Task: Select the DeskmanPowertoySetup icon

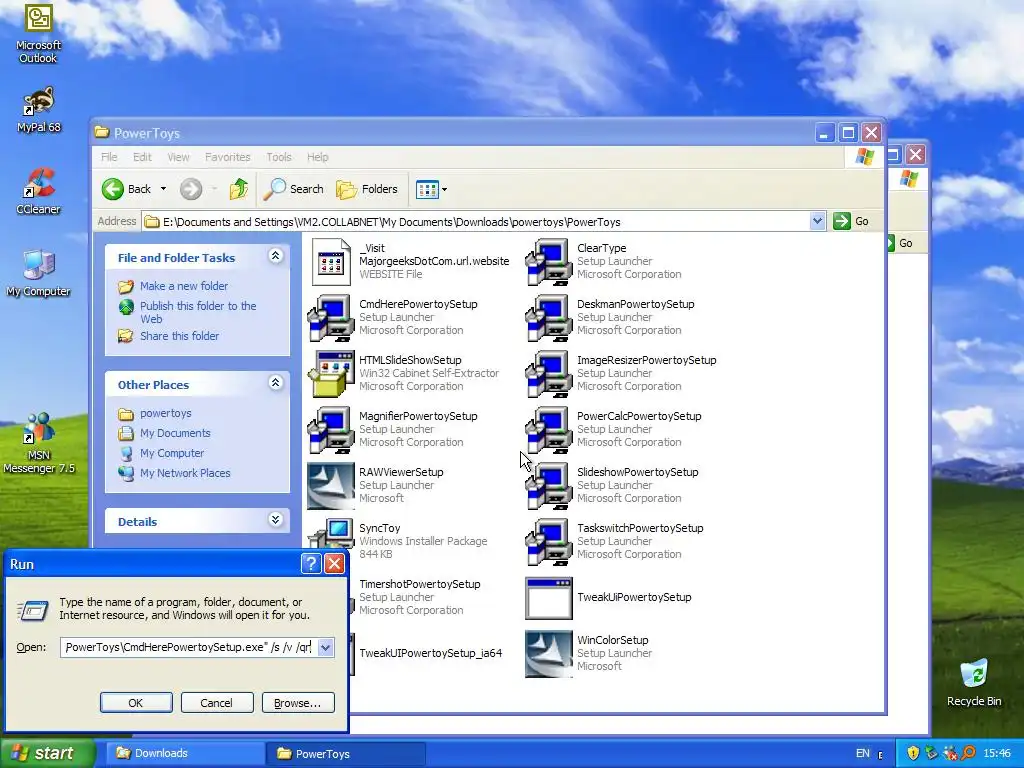Action: [549, 318]
